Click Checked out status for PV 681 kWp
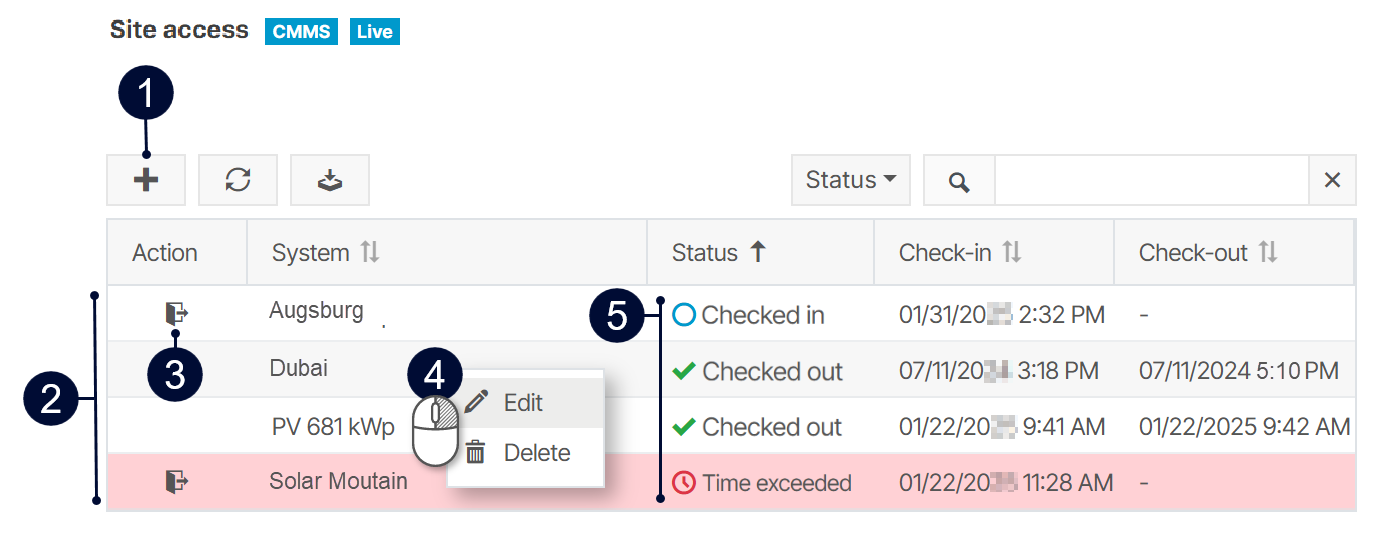 pos(757,427)
